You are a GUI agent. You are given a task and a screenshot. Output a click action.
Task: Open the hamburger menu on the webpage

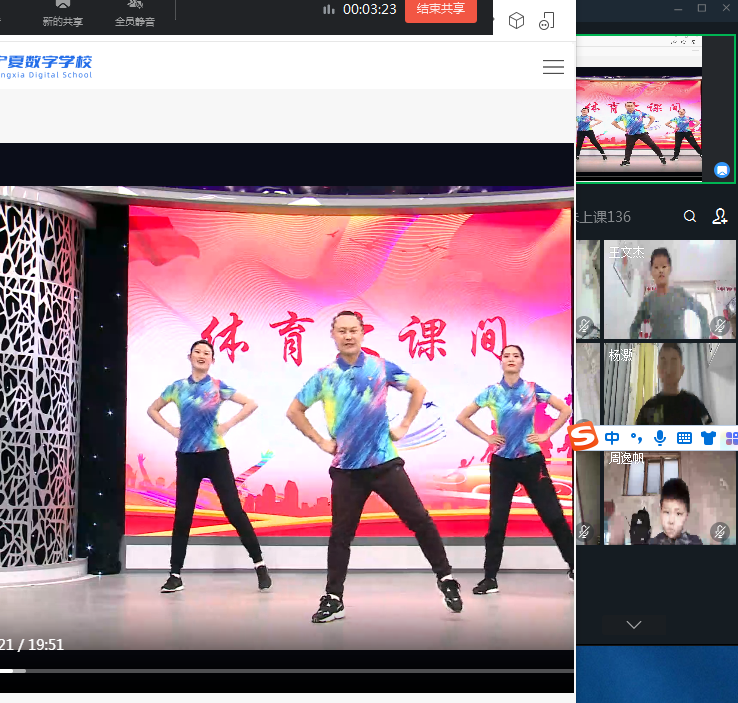point(553,67)
